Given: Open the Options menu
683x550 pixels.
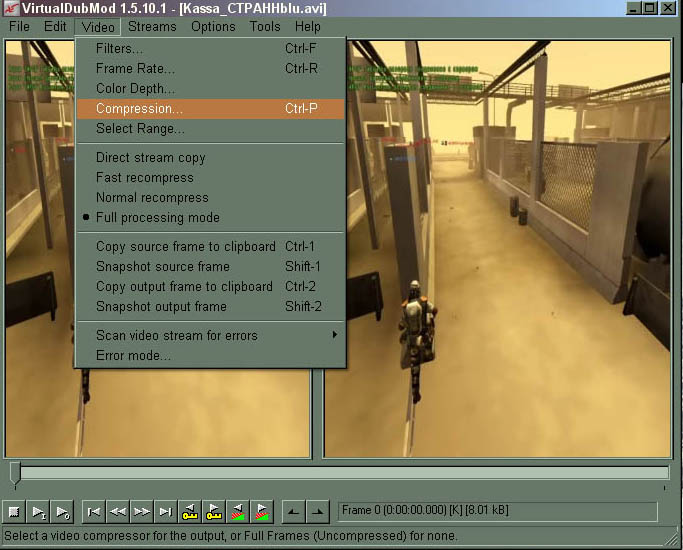Looking at the screenshot, I should (x=213, y=27).
